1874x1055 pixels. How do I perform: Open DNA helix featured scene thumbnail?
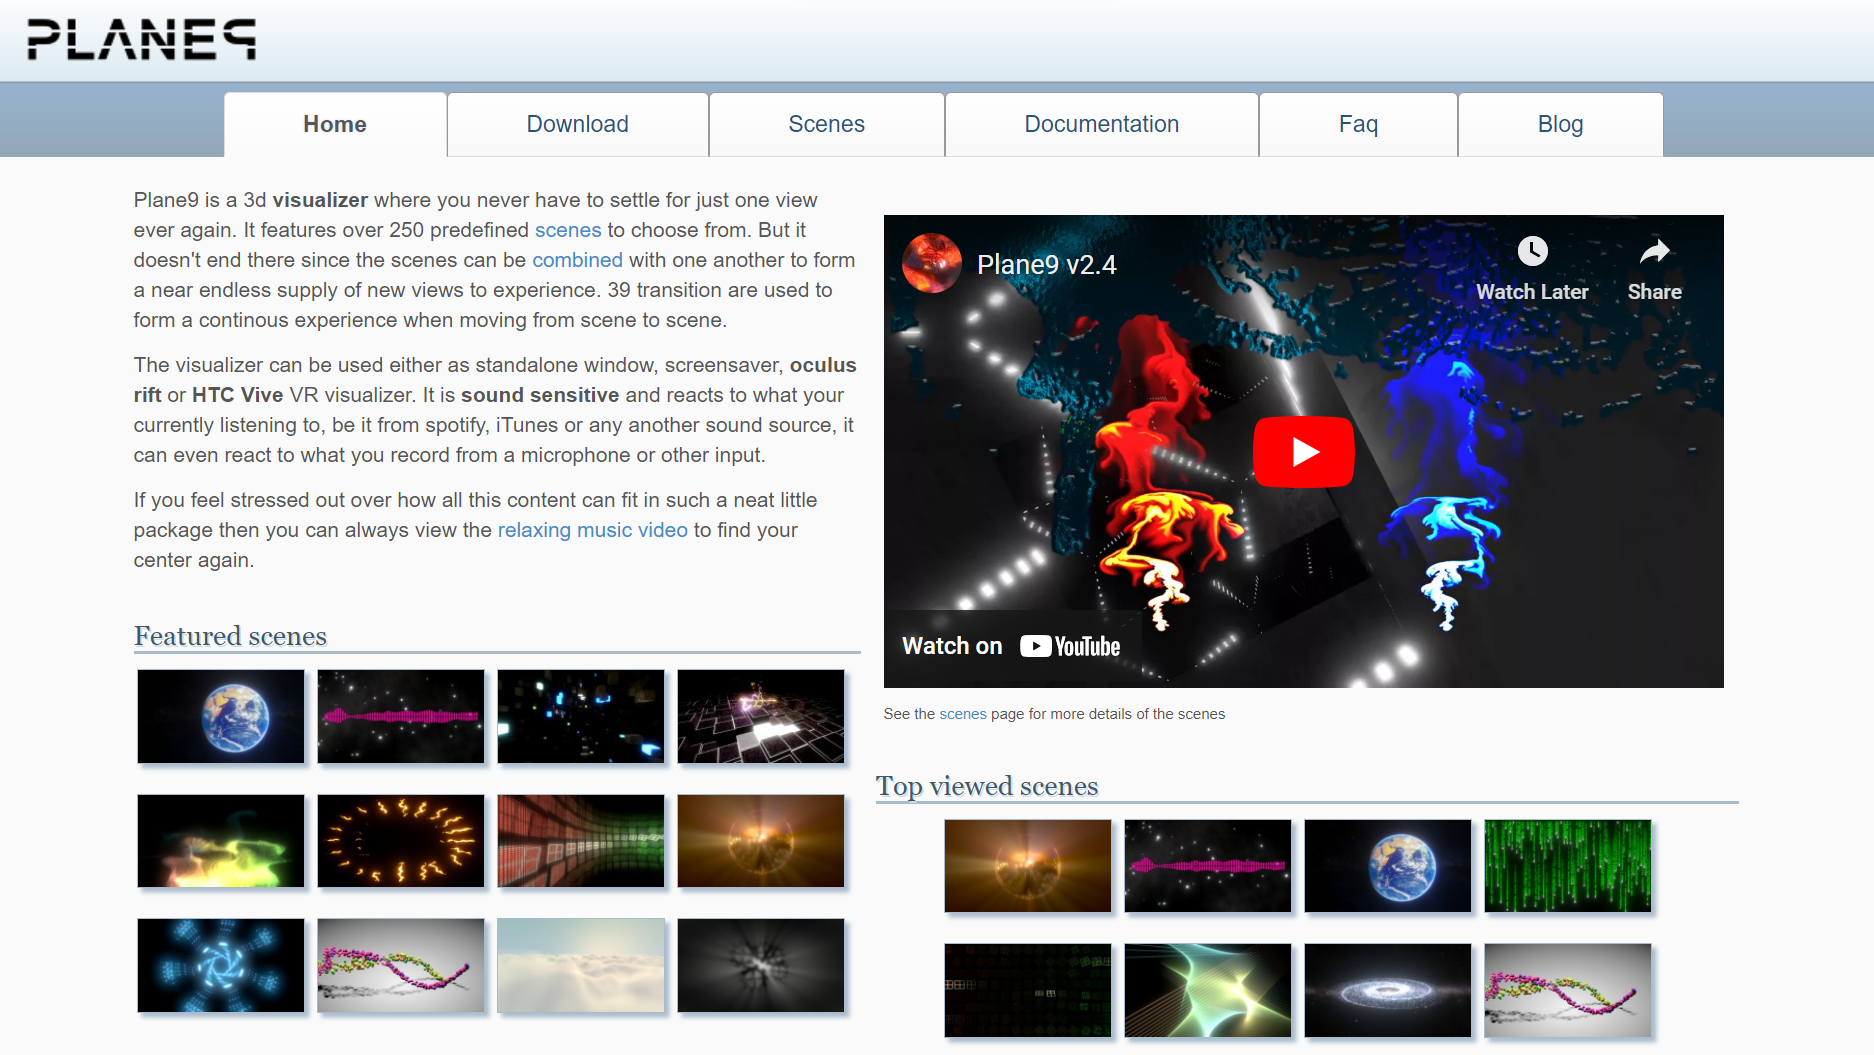tap(401, 965)
